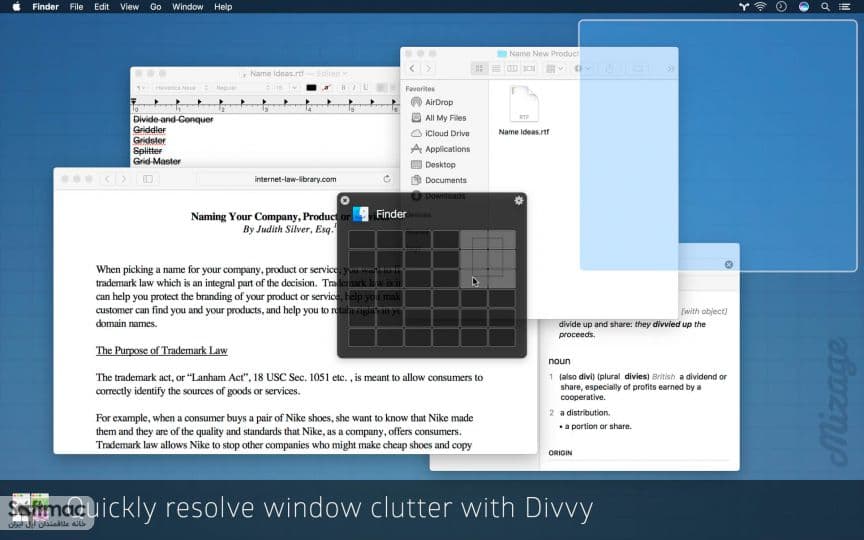Open the Apple menu
Image resolution: width=864 pixels, height=540 pixels.
(x=17, y=7)
